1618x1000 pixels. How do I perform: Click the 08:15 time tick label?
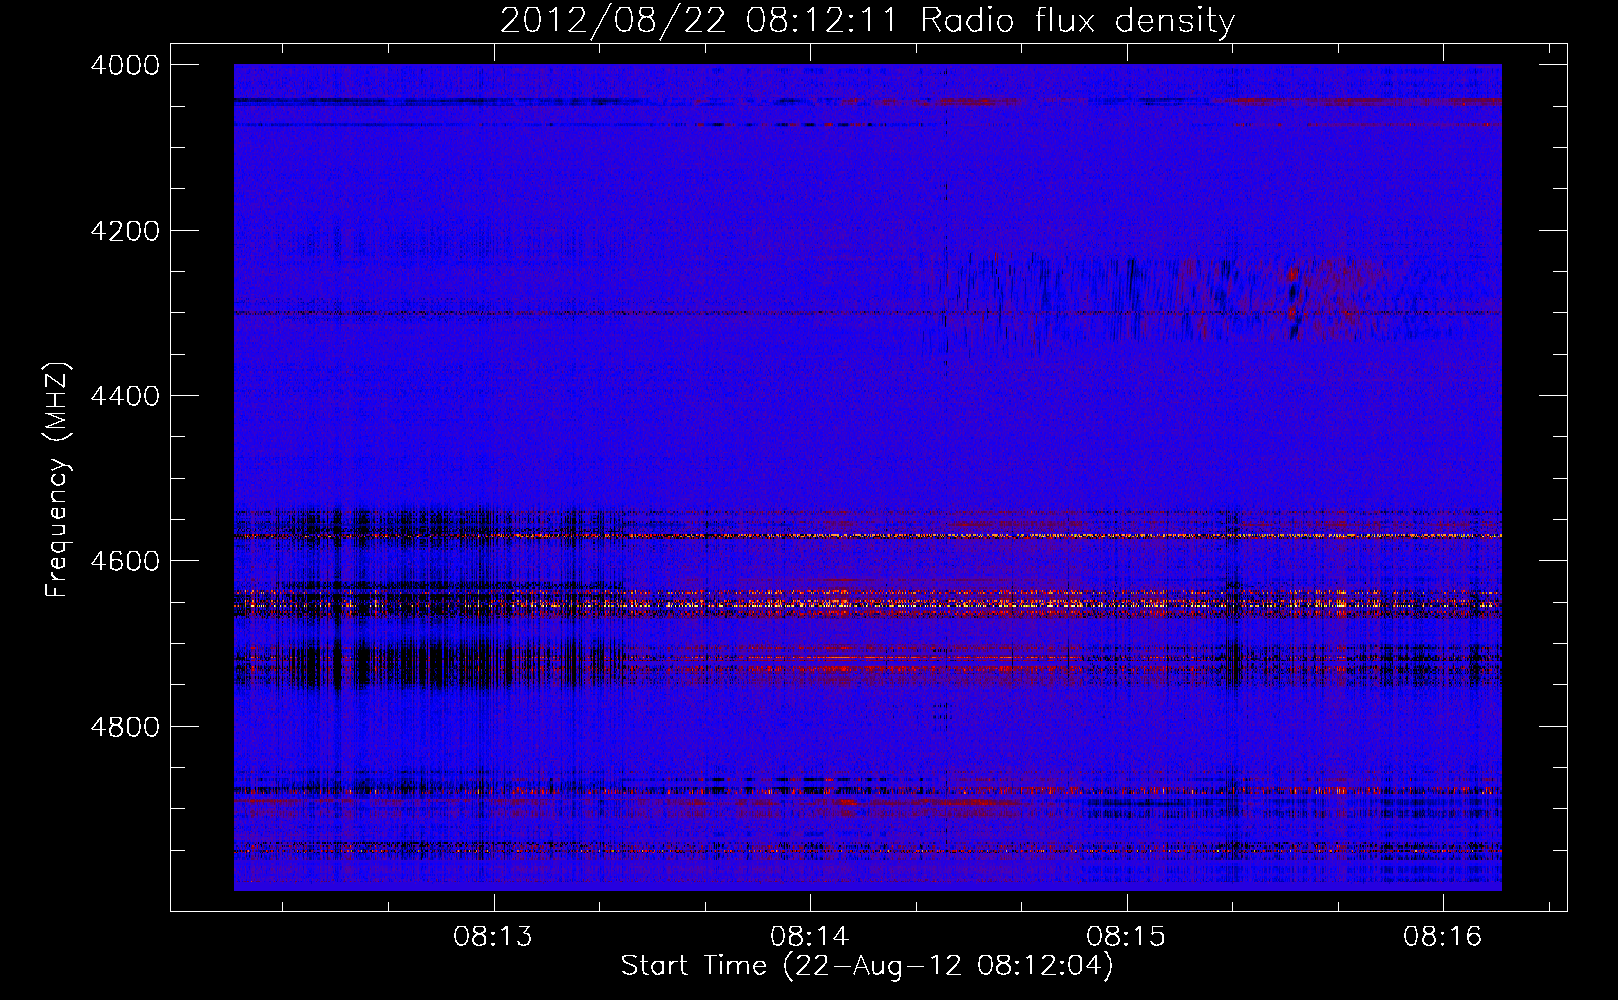(1126, 937)
